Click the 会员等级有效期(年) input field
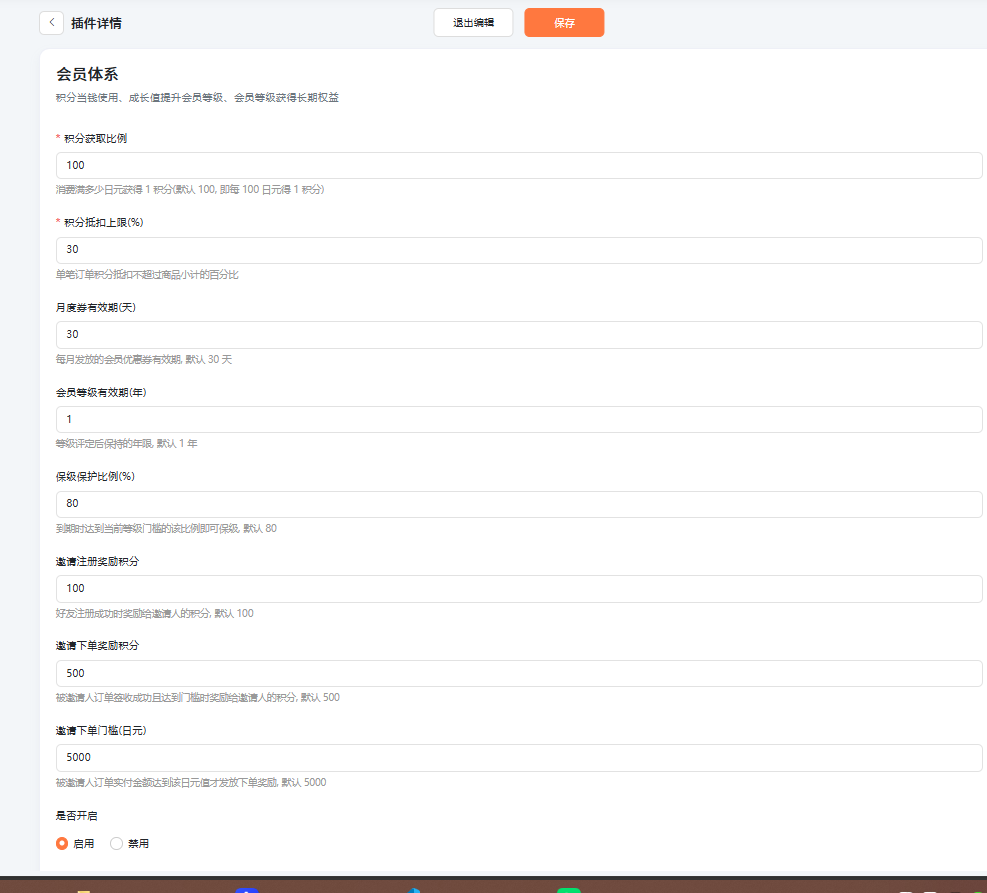The image size is (987, 893). click(x=519, y=419)
